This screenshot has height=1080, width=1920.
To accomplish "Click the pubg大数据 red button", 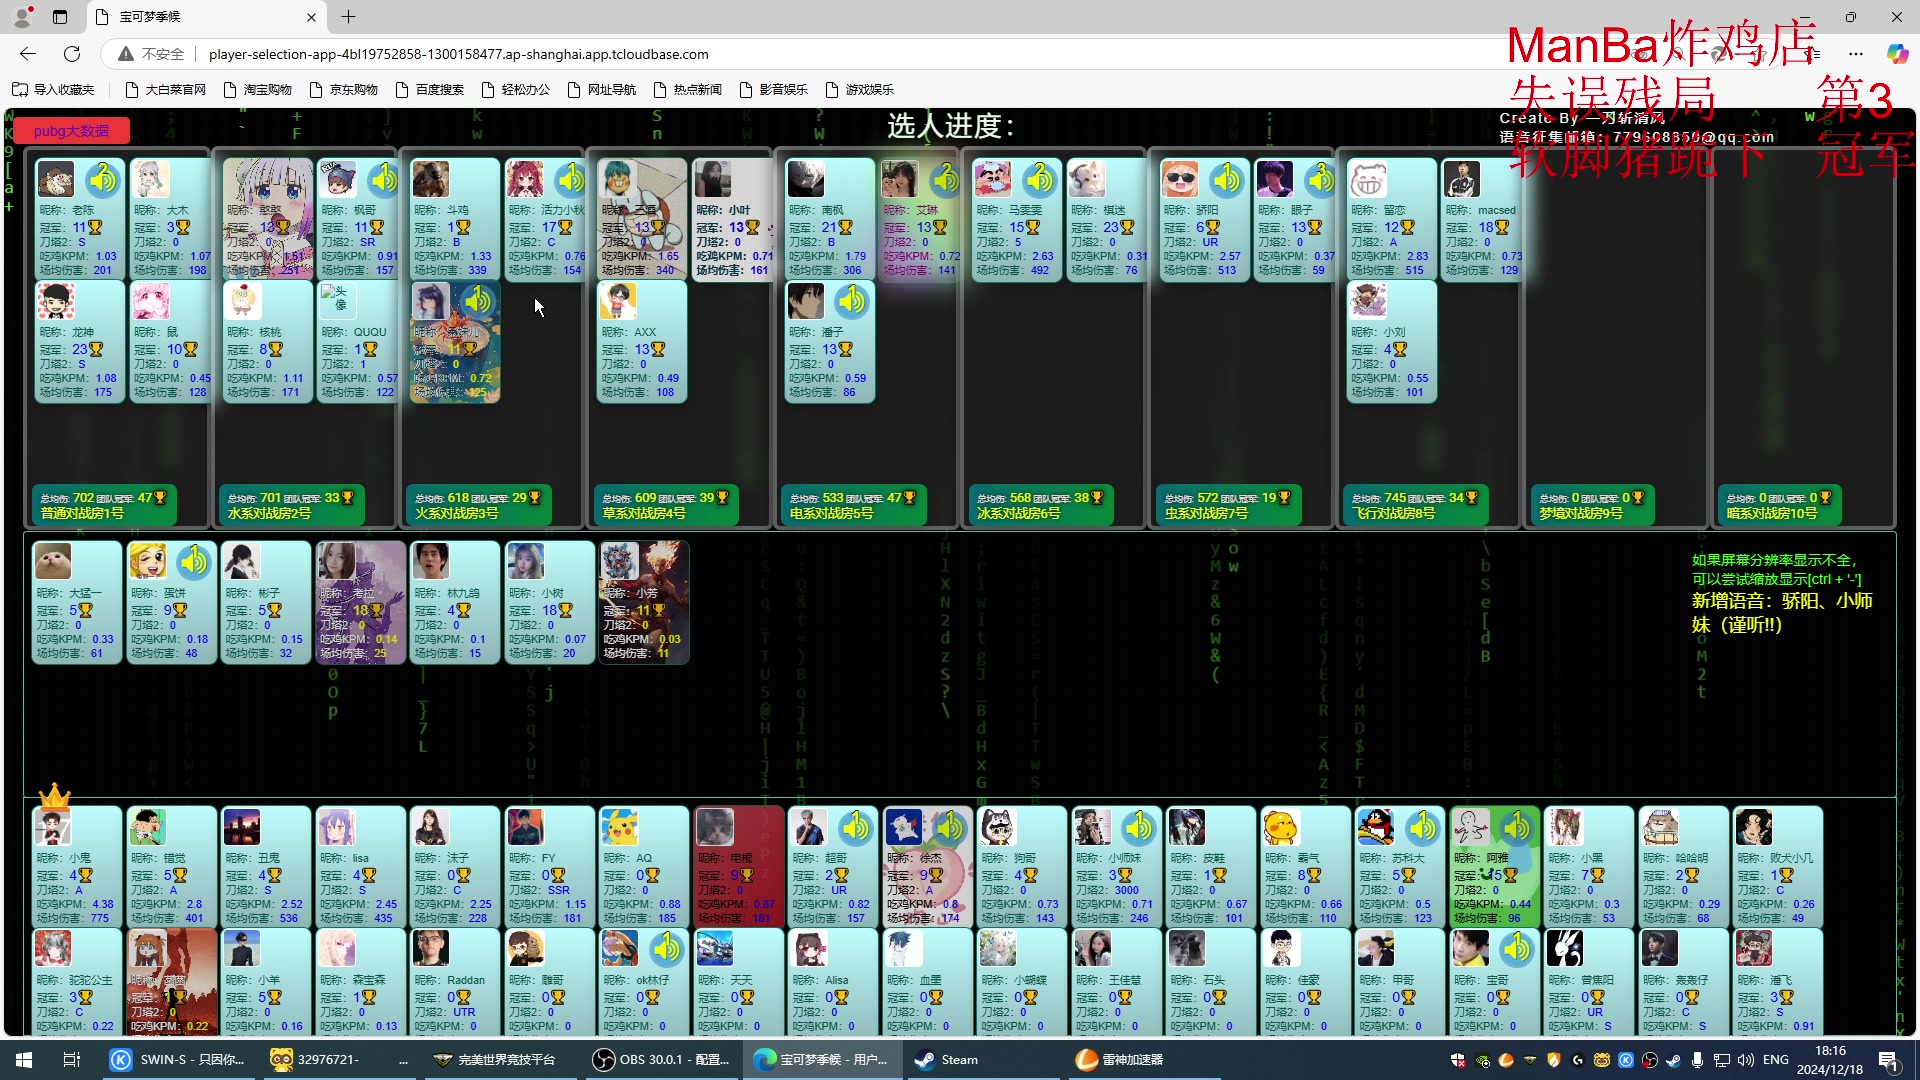I will pyautogui.click(x=71, y=129).
